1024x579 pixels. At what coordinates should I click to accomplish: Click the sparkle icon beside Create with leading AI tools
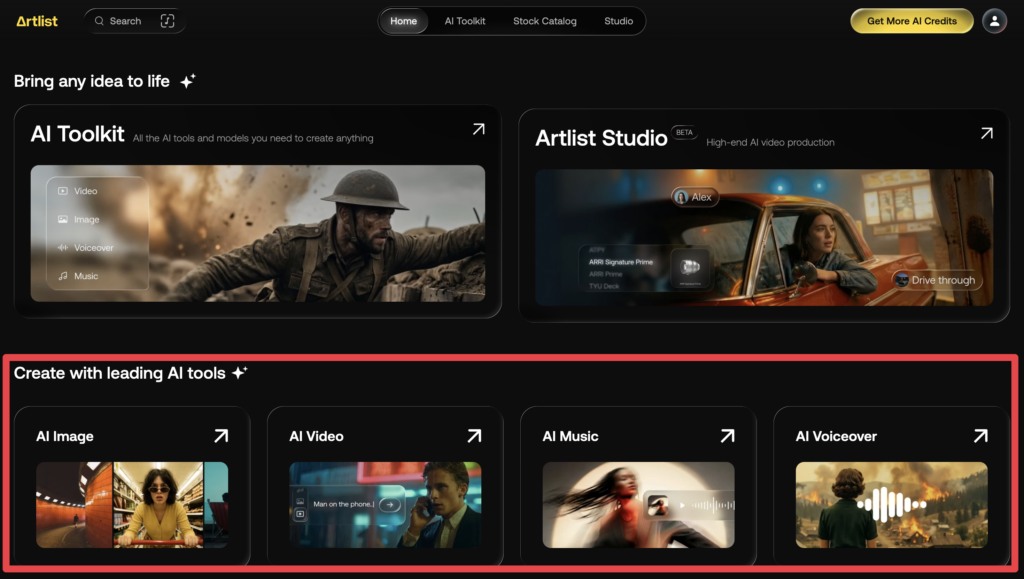240,373
